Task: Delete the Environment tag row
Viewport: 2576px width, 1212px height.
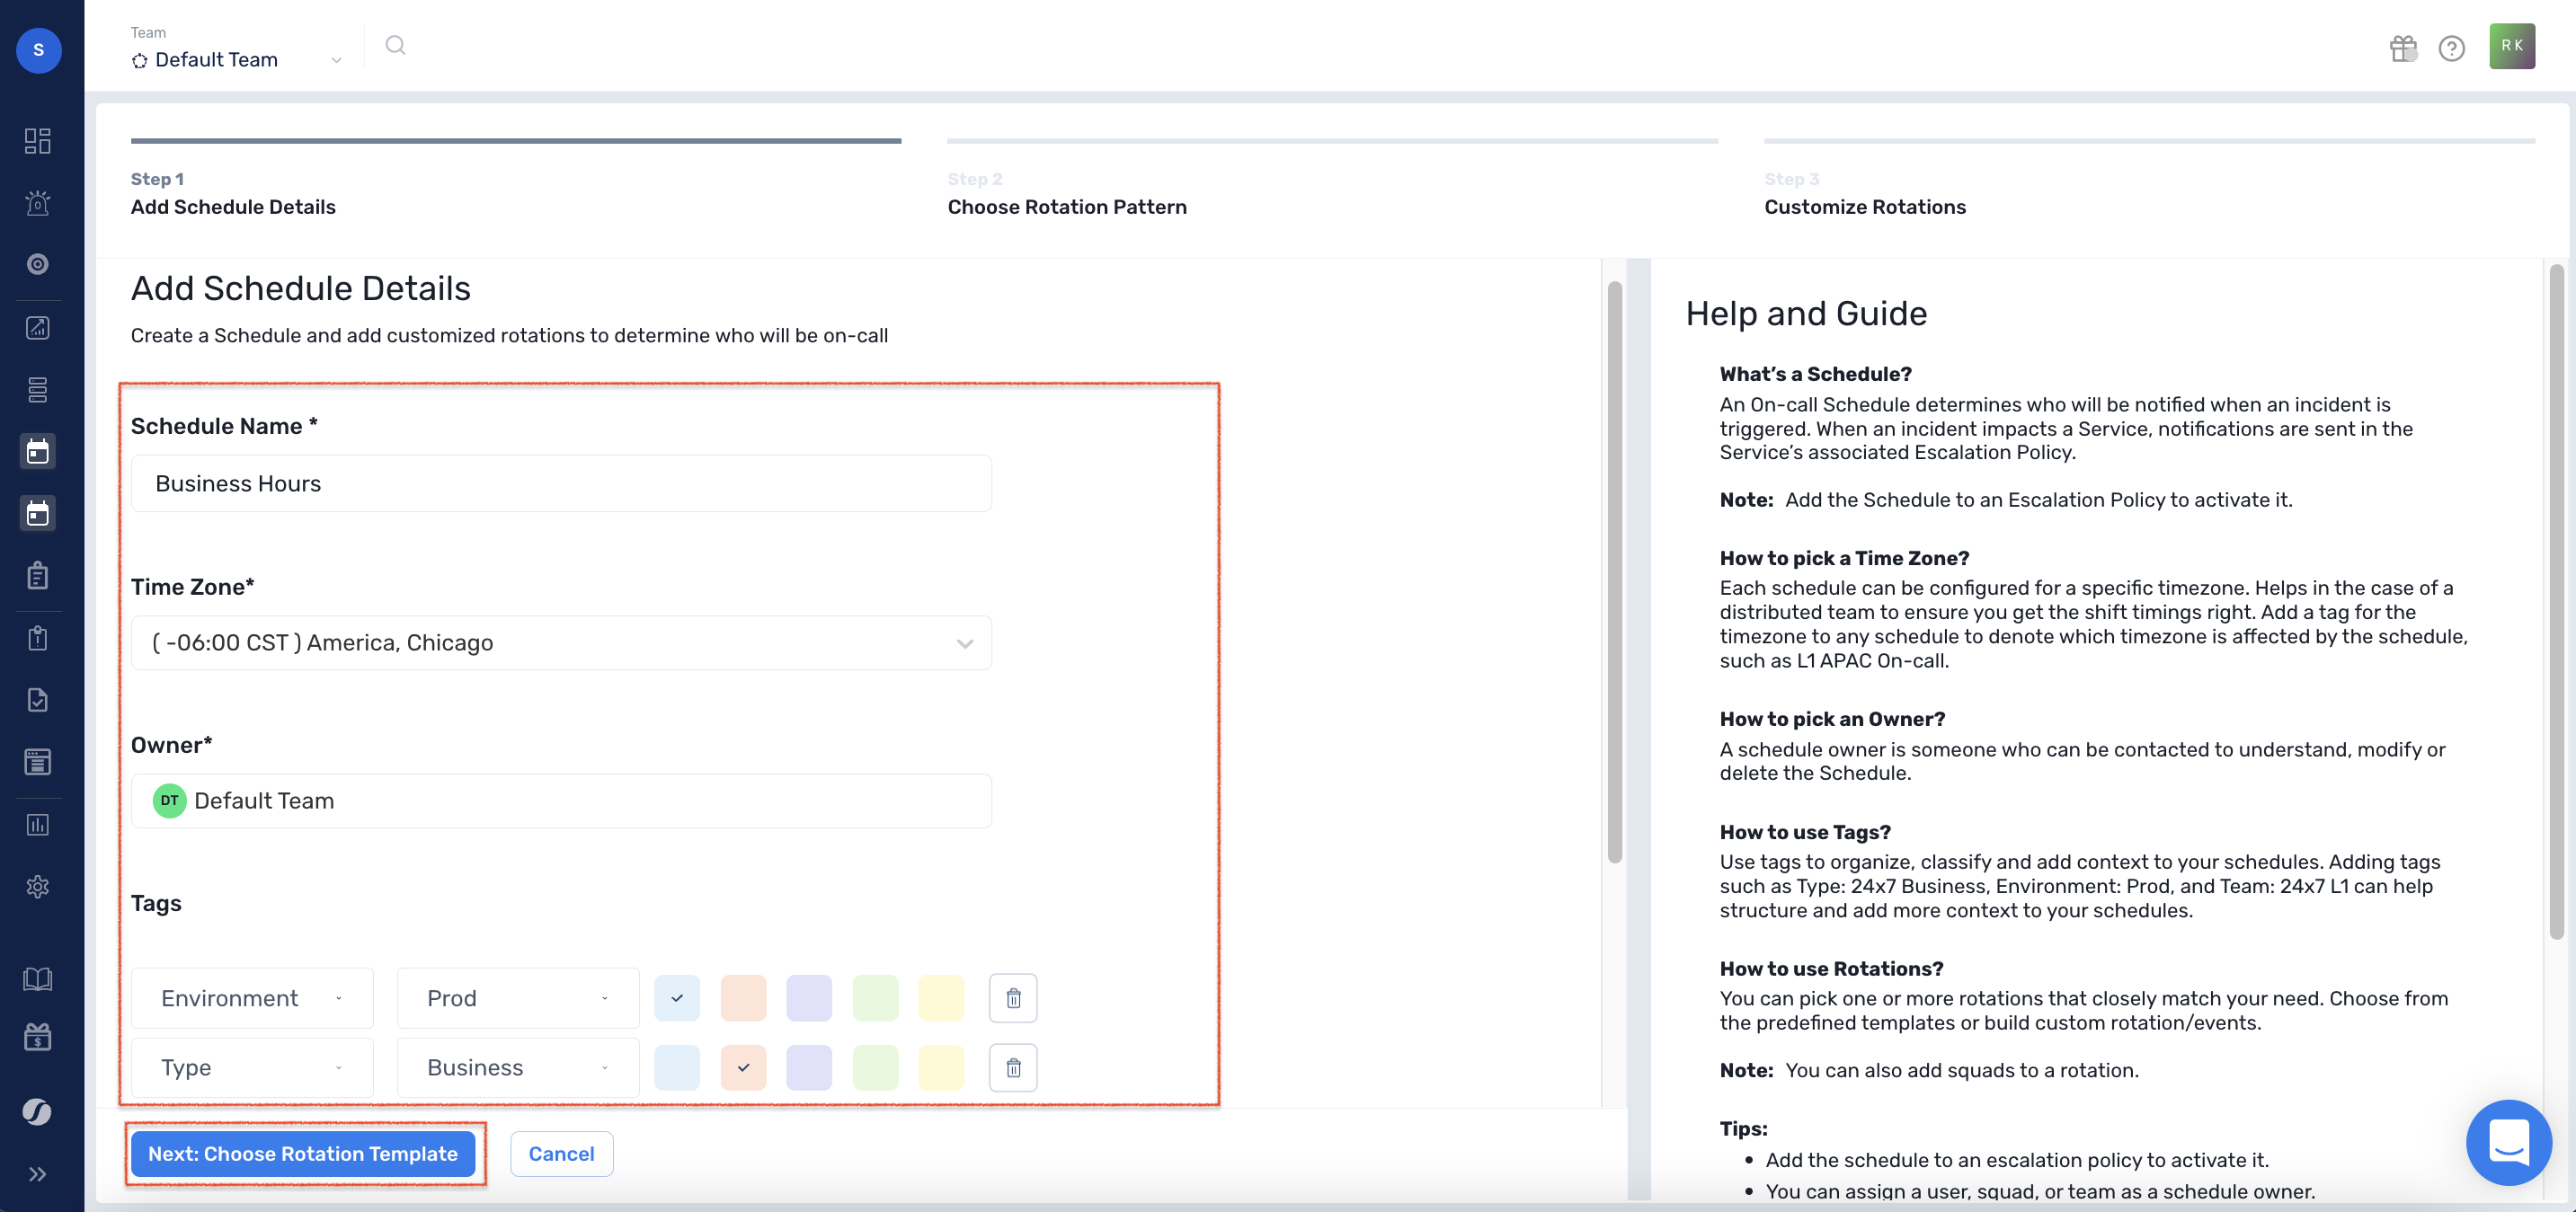Action: (1012, 998)
